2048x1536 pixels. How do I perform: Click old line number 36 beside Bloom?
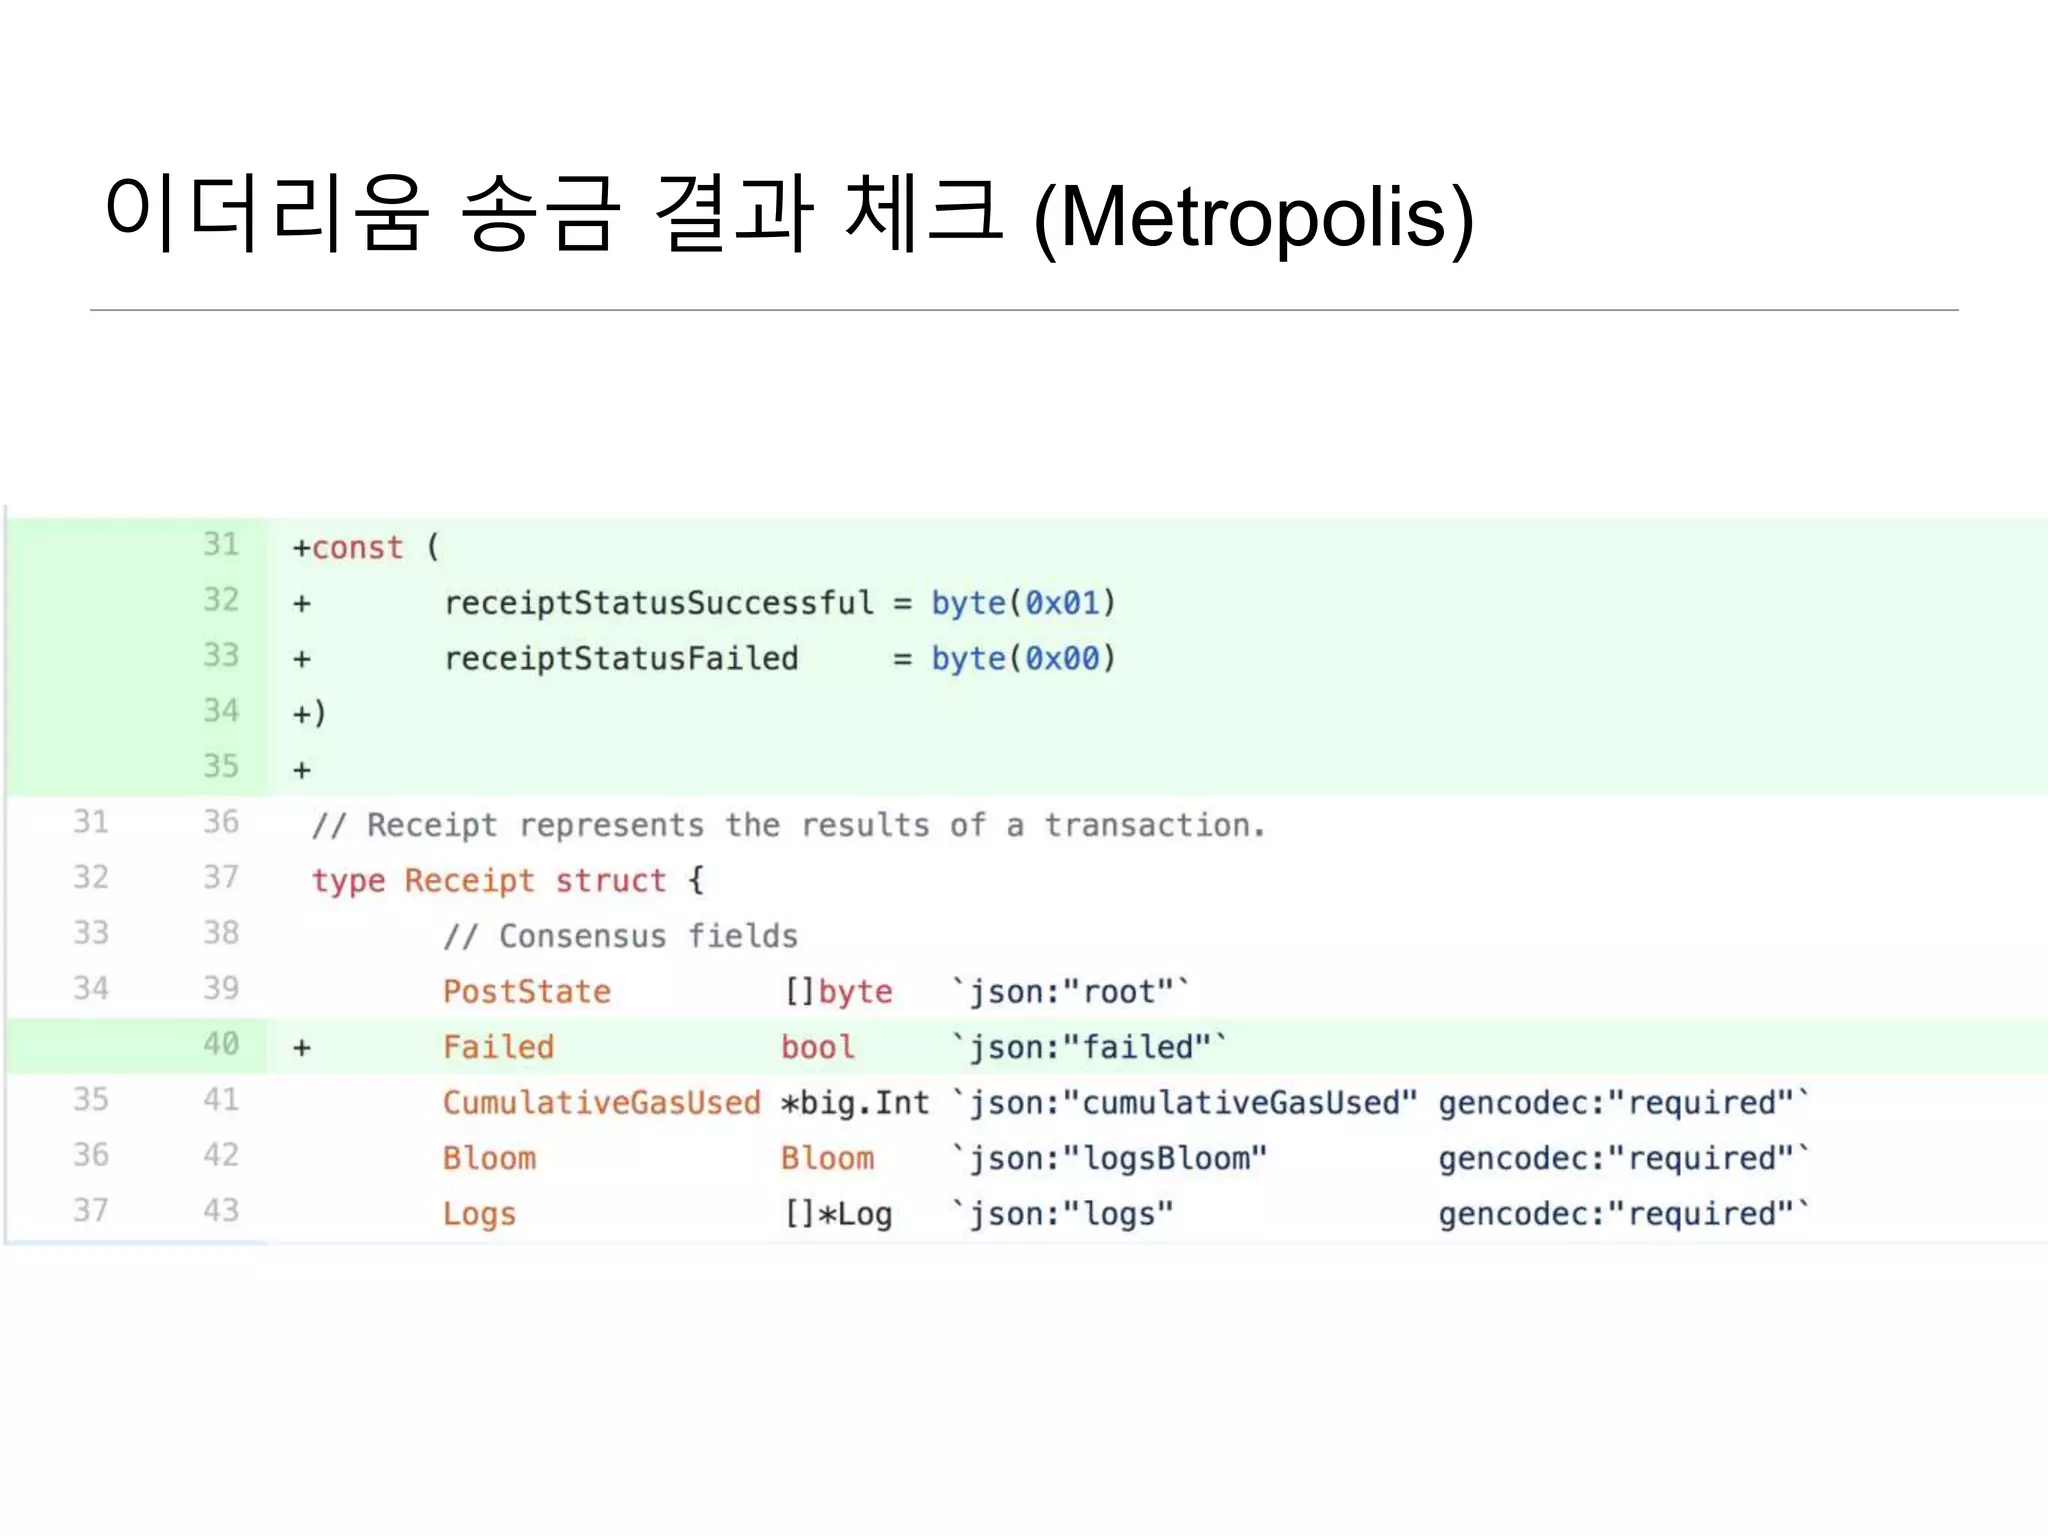tap(91, 1155)
